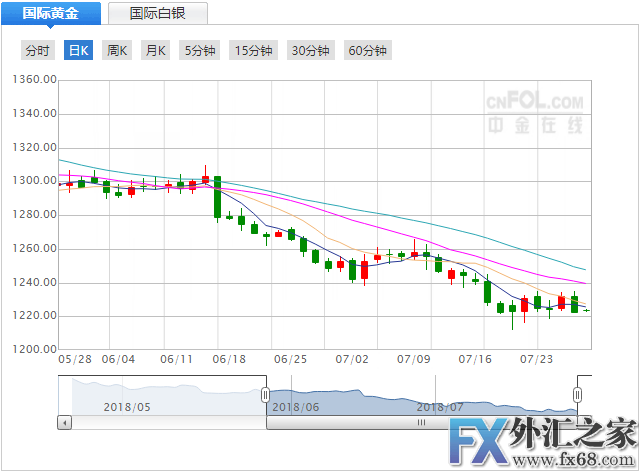Click the 2018/05 region in navigator
Image resolution: width=639 pixels, height=471 pixels.
point(127,407)
